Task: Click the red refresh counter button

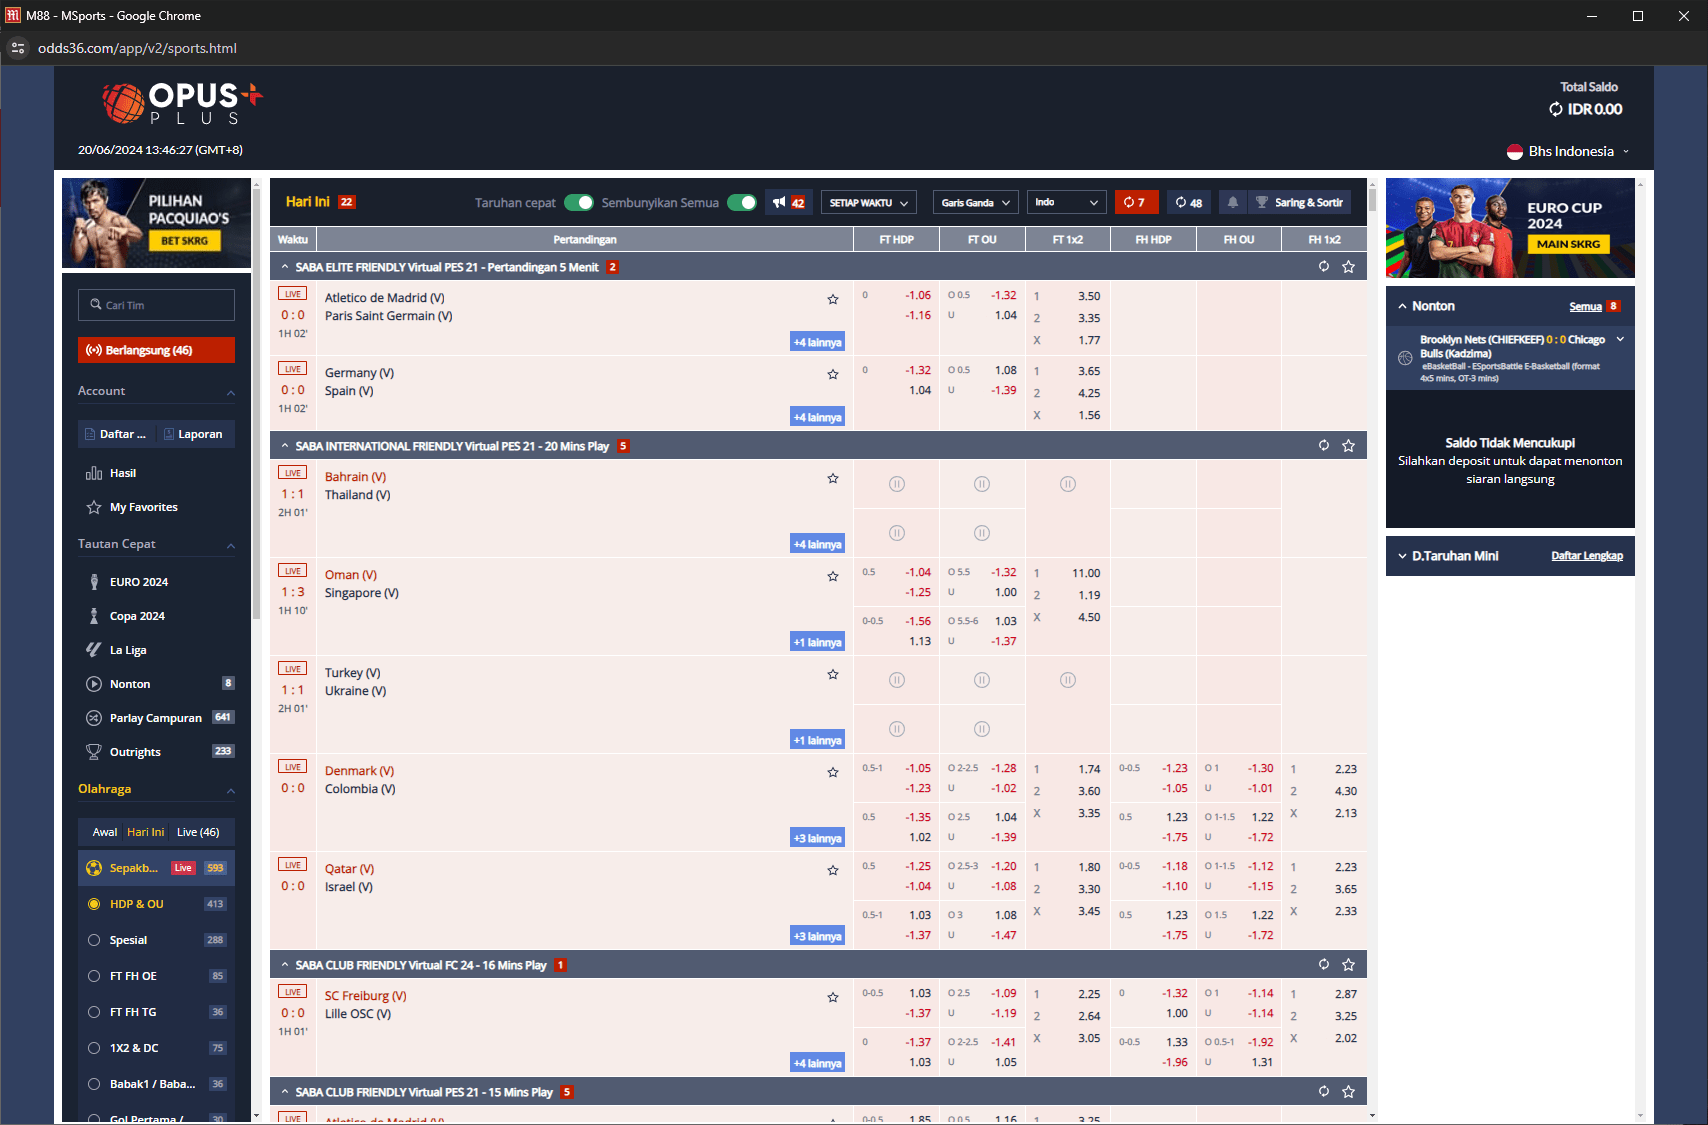Action: tap(1135, 203)
